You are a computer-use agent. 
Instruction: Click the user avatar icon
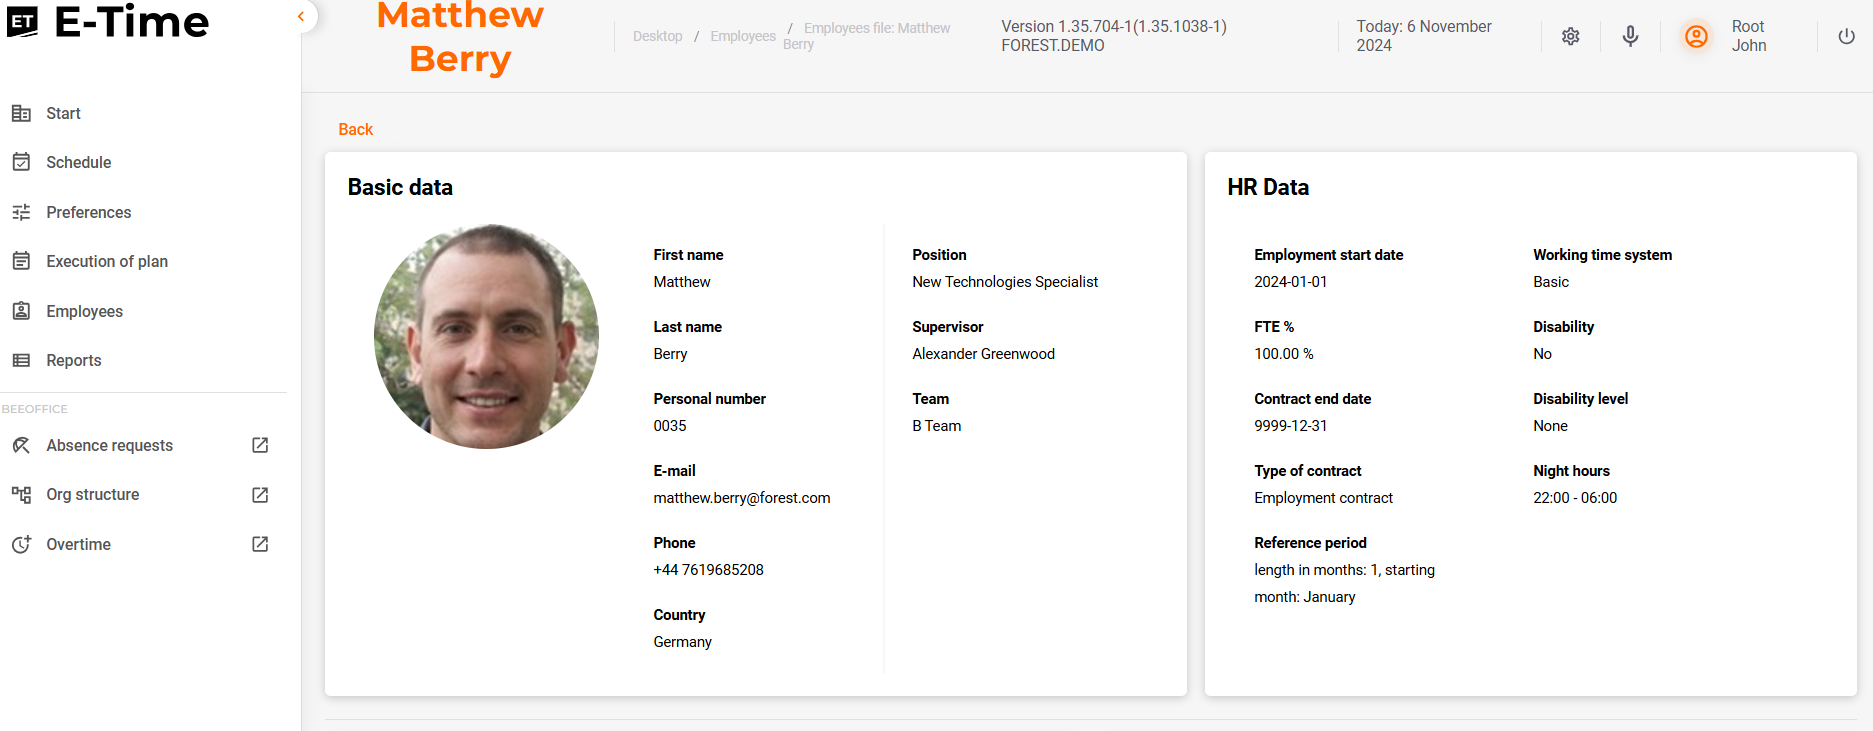[1696, 36]
